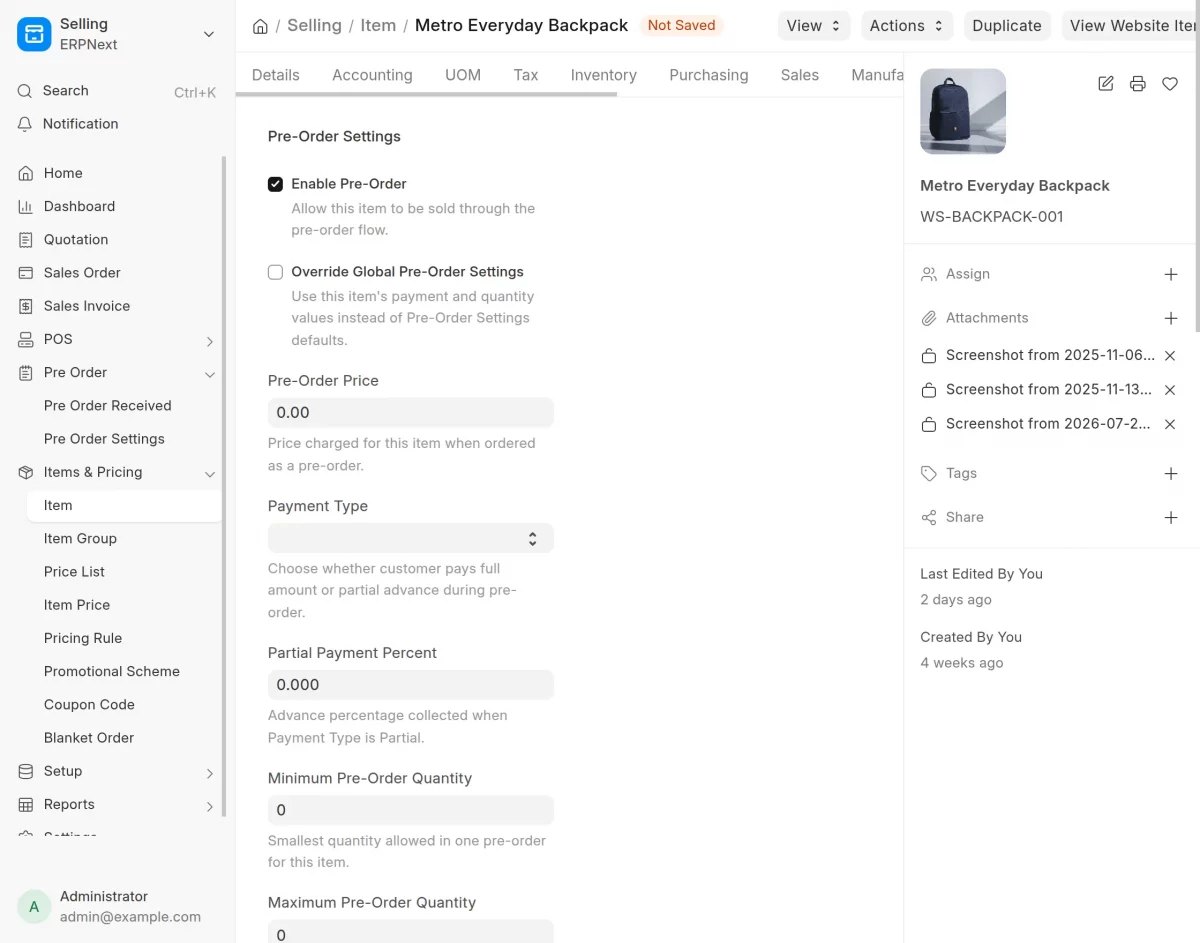Image resolution: width=1200 pixels, height=943 pixels.
Task: Click the Pre-Order Price input field
Action: click(410, 413)
